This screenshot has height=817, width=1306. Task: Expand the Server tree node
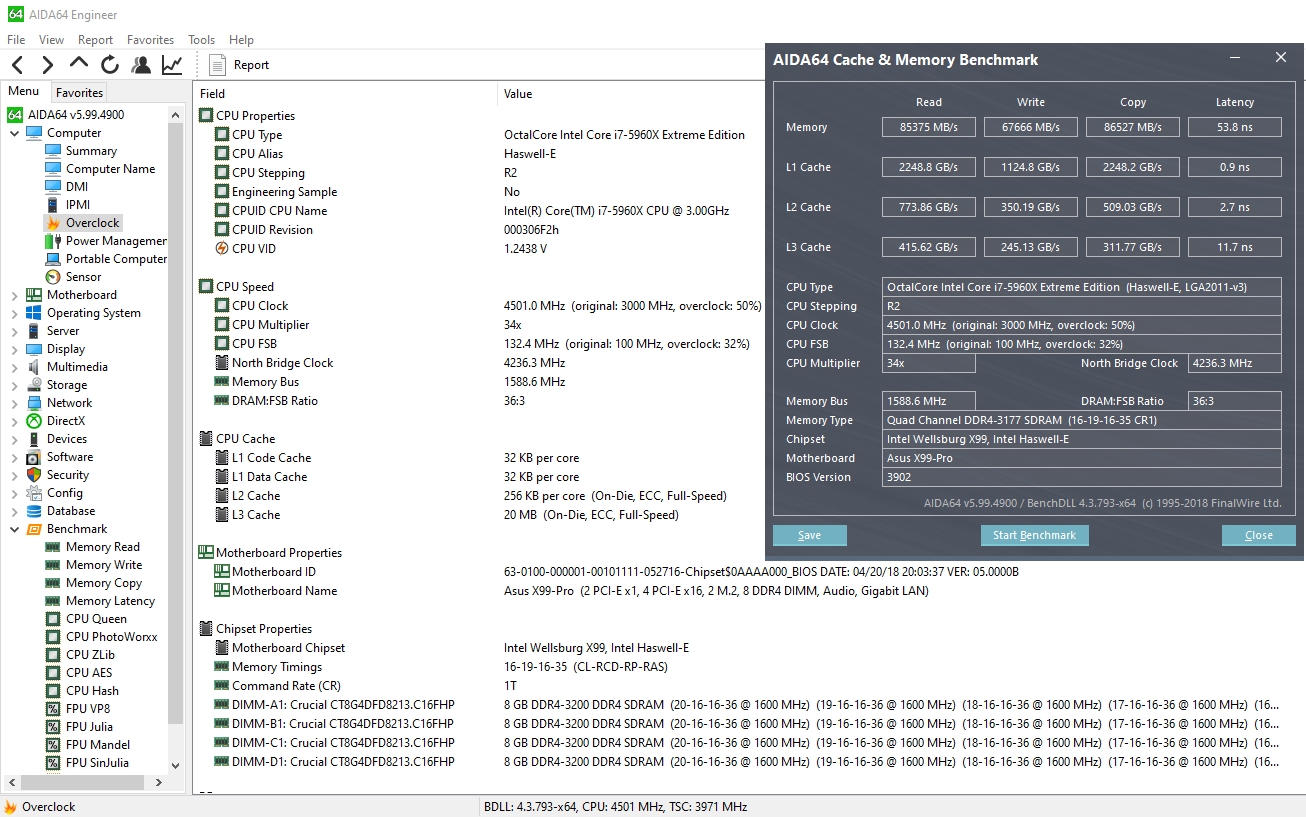click(x=15, y=331)
